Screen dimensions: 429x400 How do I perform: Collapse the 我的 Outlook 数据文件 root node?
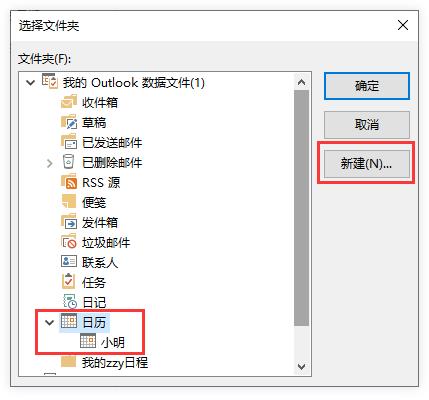[30, 82]
